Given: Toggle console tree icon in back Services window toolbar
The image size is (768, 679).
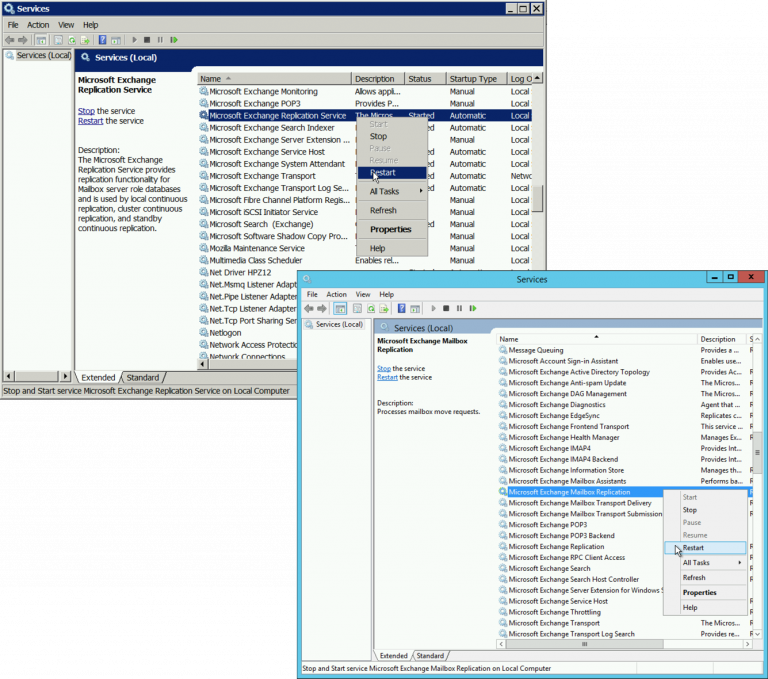Looking at the screenshot, I should [41, 40].
